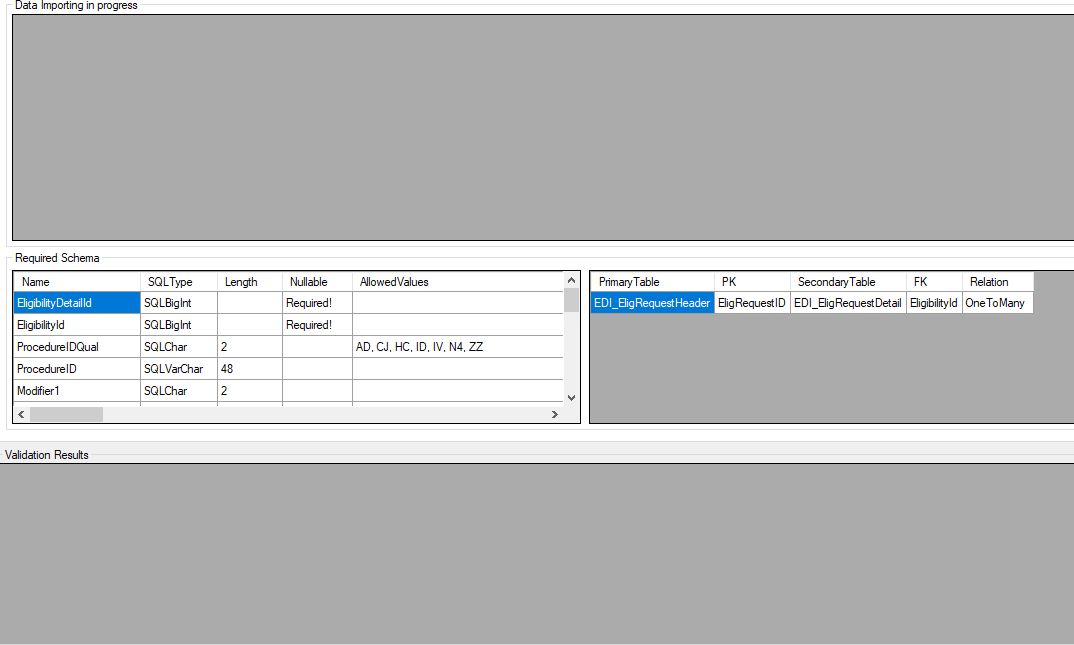Click schema grid scroll left arrow
Image resolution: width=1074 pixels, height=645 pixels.
pyautogui.click(x=21, y=414)
